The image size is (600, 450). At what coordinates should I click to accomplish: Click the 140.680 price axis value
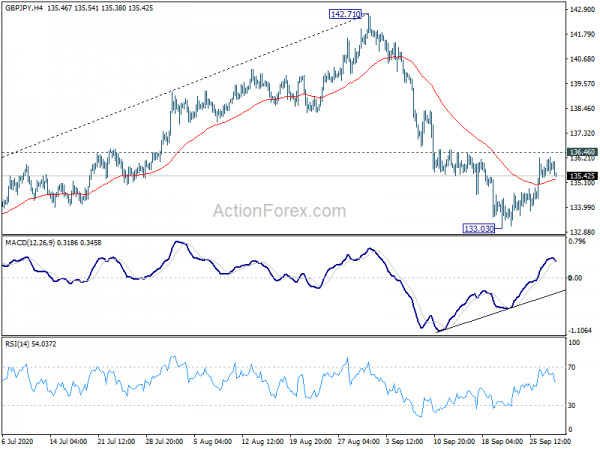(x=582, y=59)
